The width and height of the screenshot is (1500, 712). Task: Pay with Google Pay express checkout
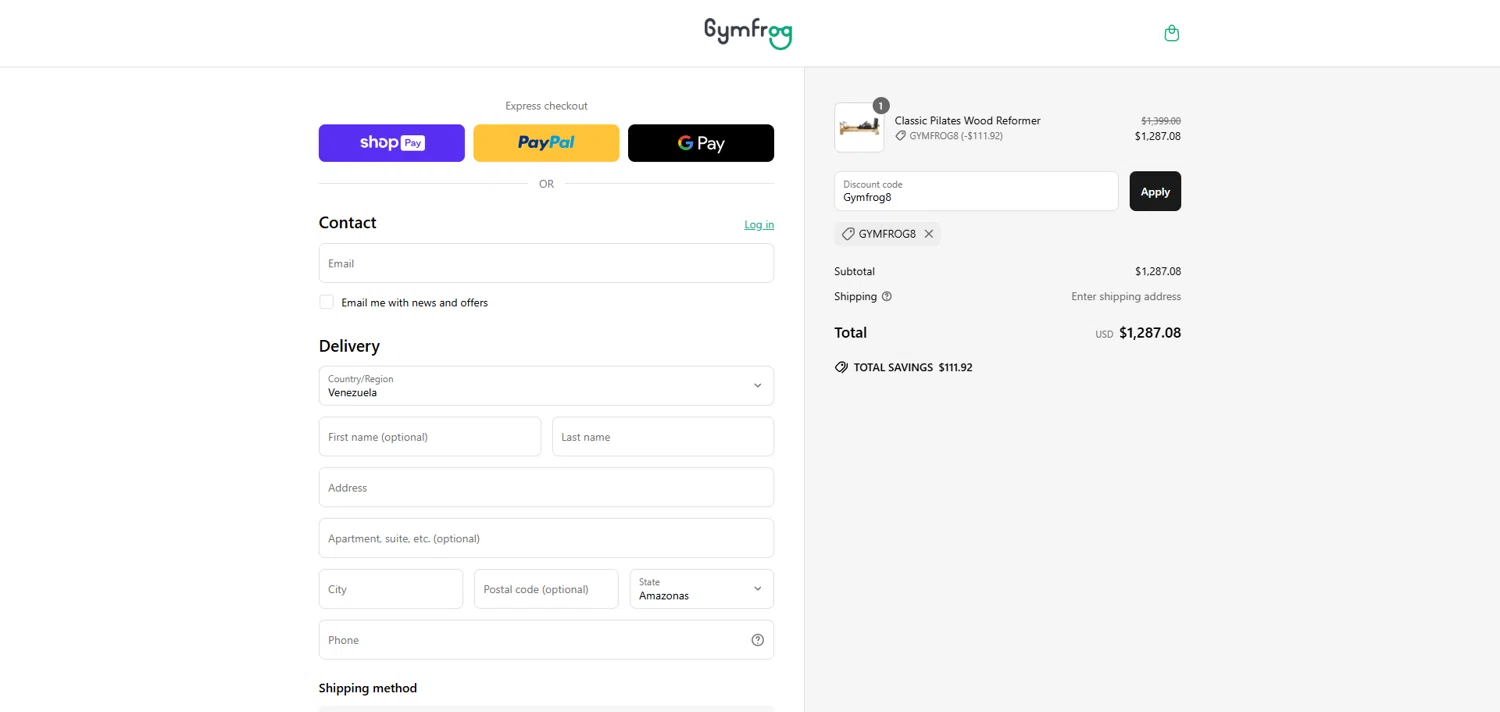pos(701,143)
